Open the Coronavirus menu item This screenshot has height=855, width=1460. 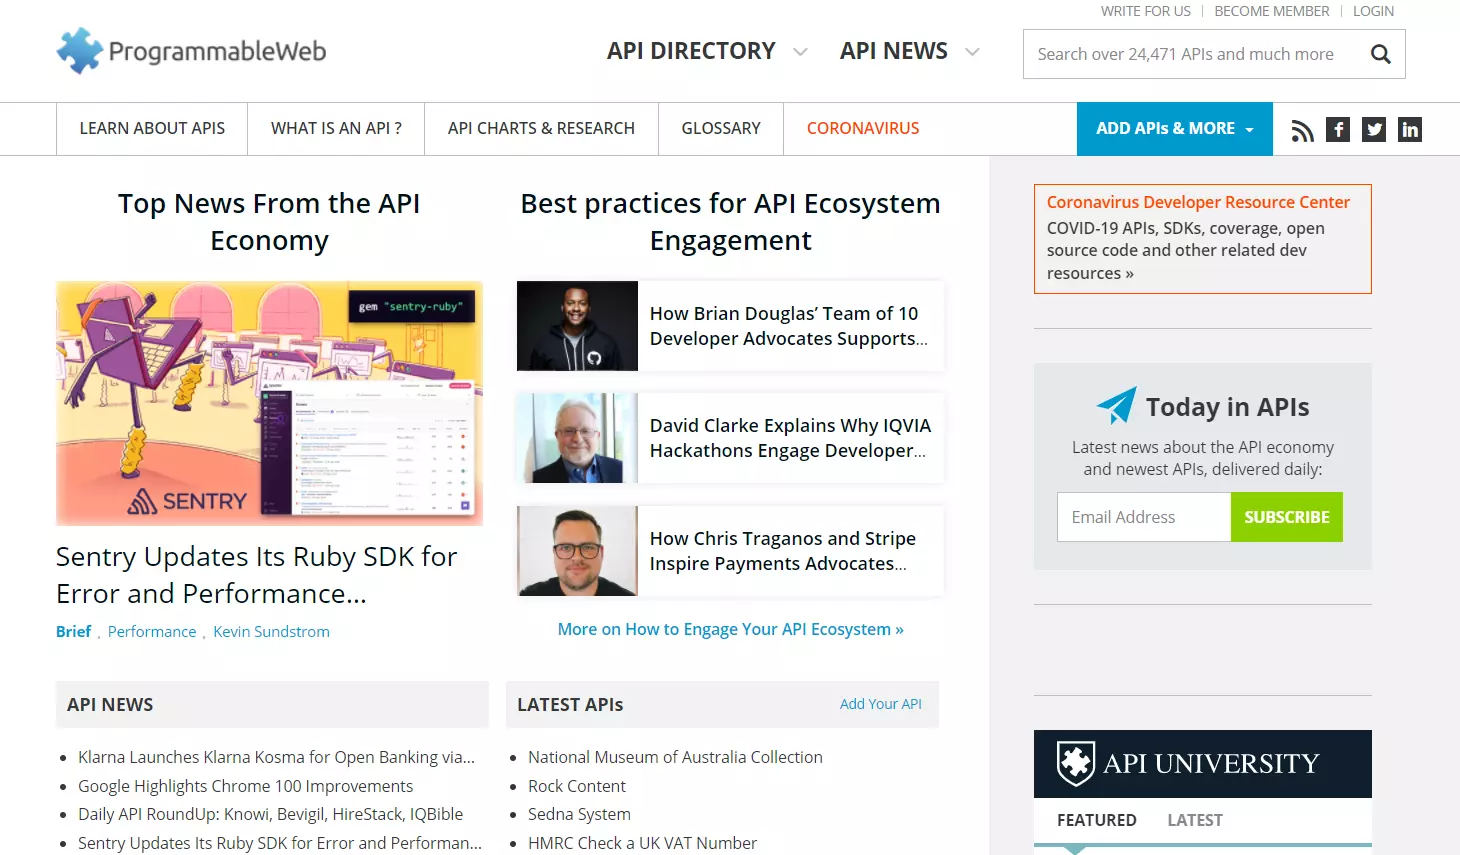(x=862, y=129)
